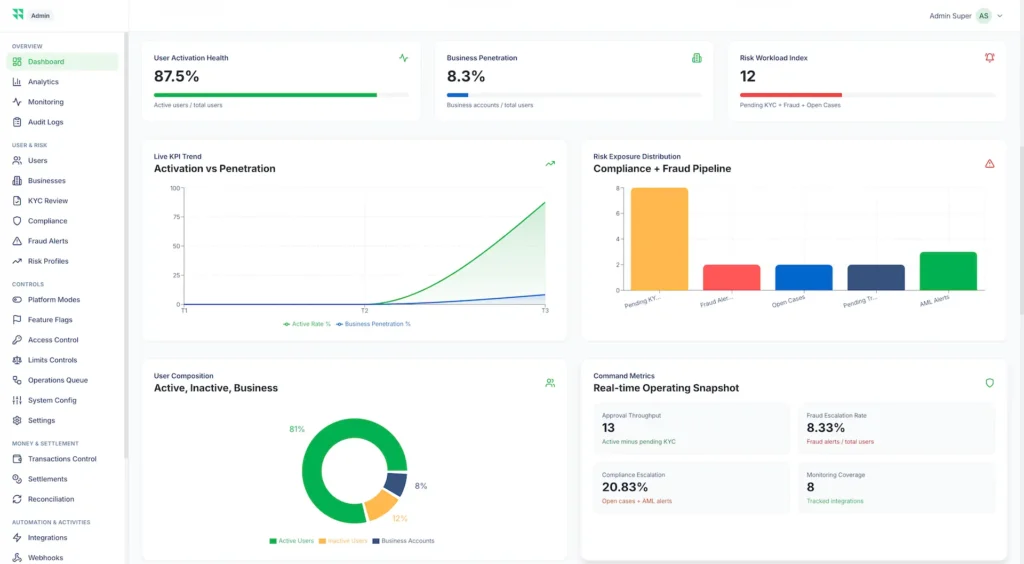Click the System Config sliders icon
Image resolution: width=1024 pixels, height=564 pixels.
tap(17, 400)
